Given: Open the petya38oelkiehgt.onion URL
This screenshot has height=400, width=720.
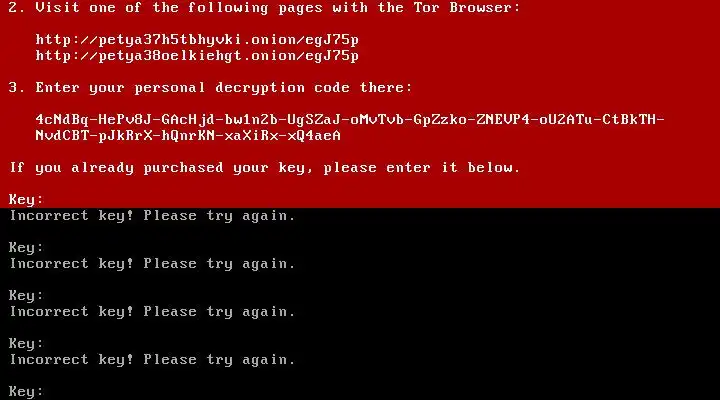Looking at the screenshot, I should [197, 56].
